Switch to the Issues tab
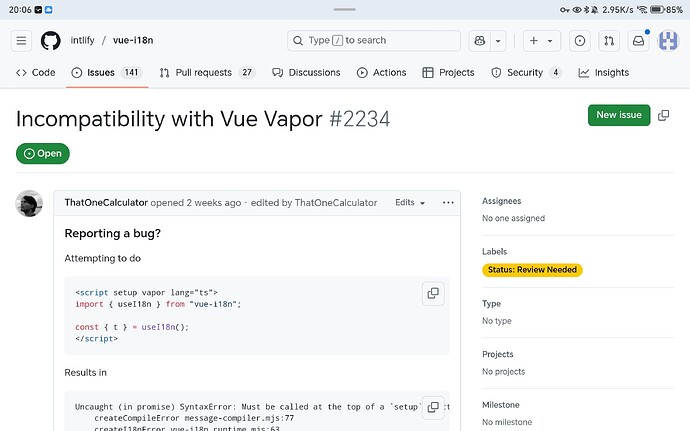 pos(107,73)
